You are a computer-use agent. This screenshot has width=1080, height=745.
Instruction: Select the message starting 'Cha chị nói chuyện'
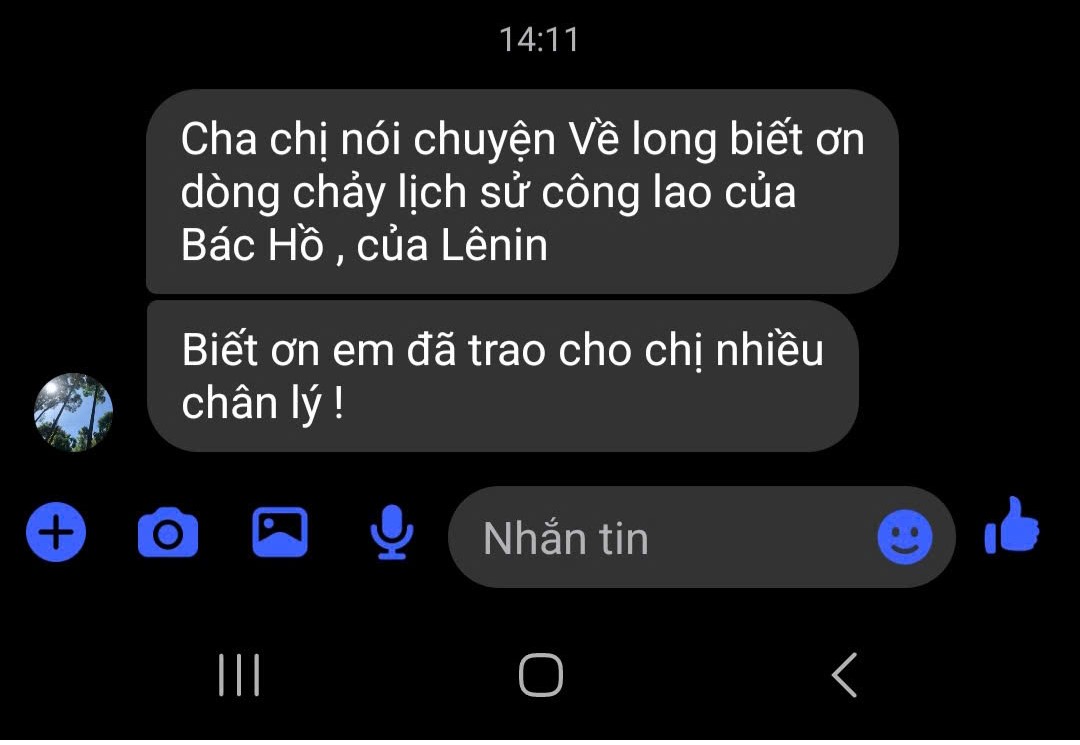click(x=522, y=191)
